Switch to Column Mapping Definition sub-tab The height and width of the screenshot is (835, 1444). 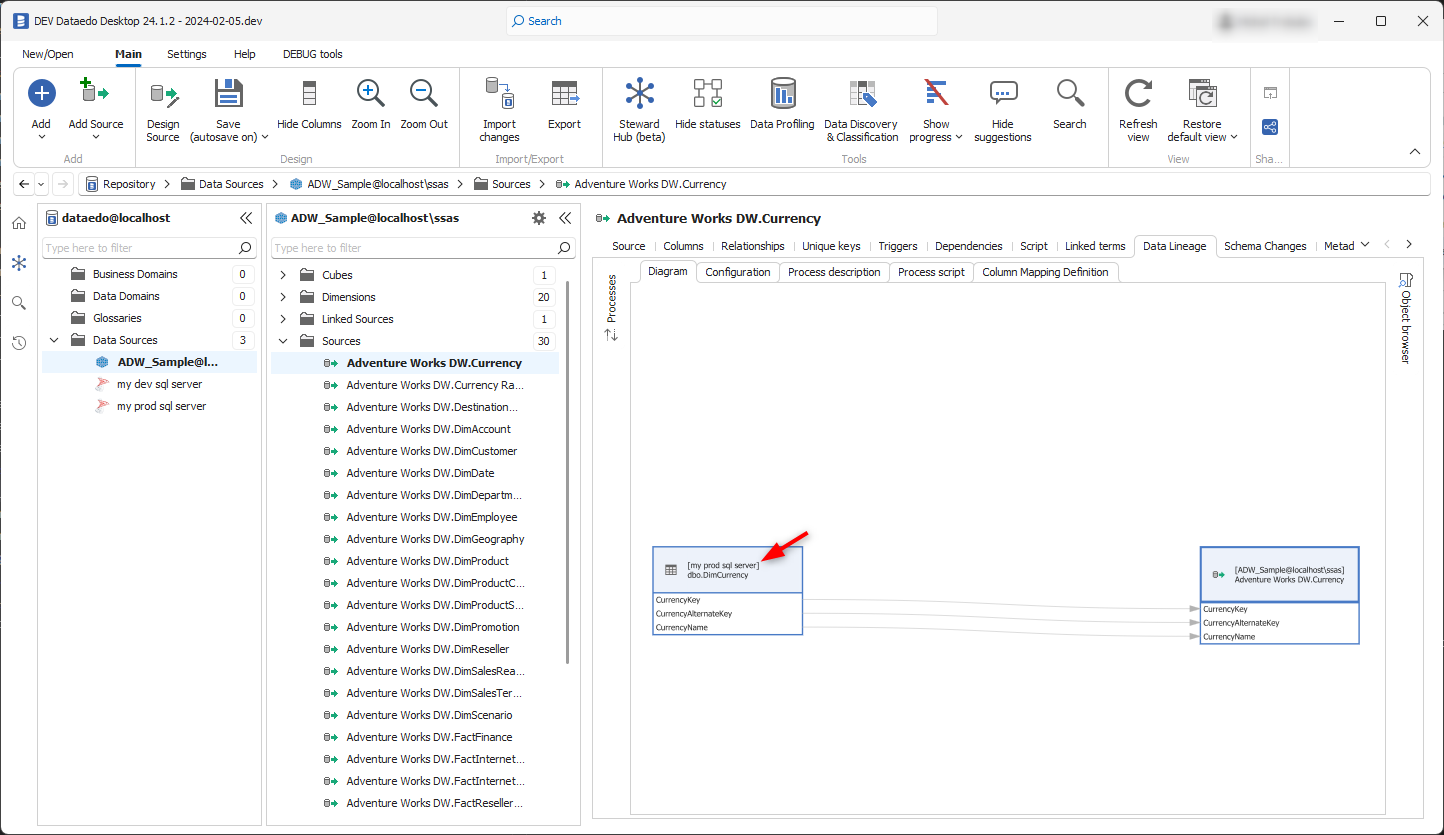pos(1045,272)
